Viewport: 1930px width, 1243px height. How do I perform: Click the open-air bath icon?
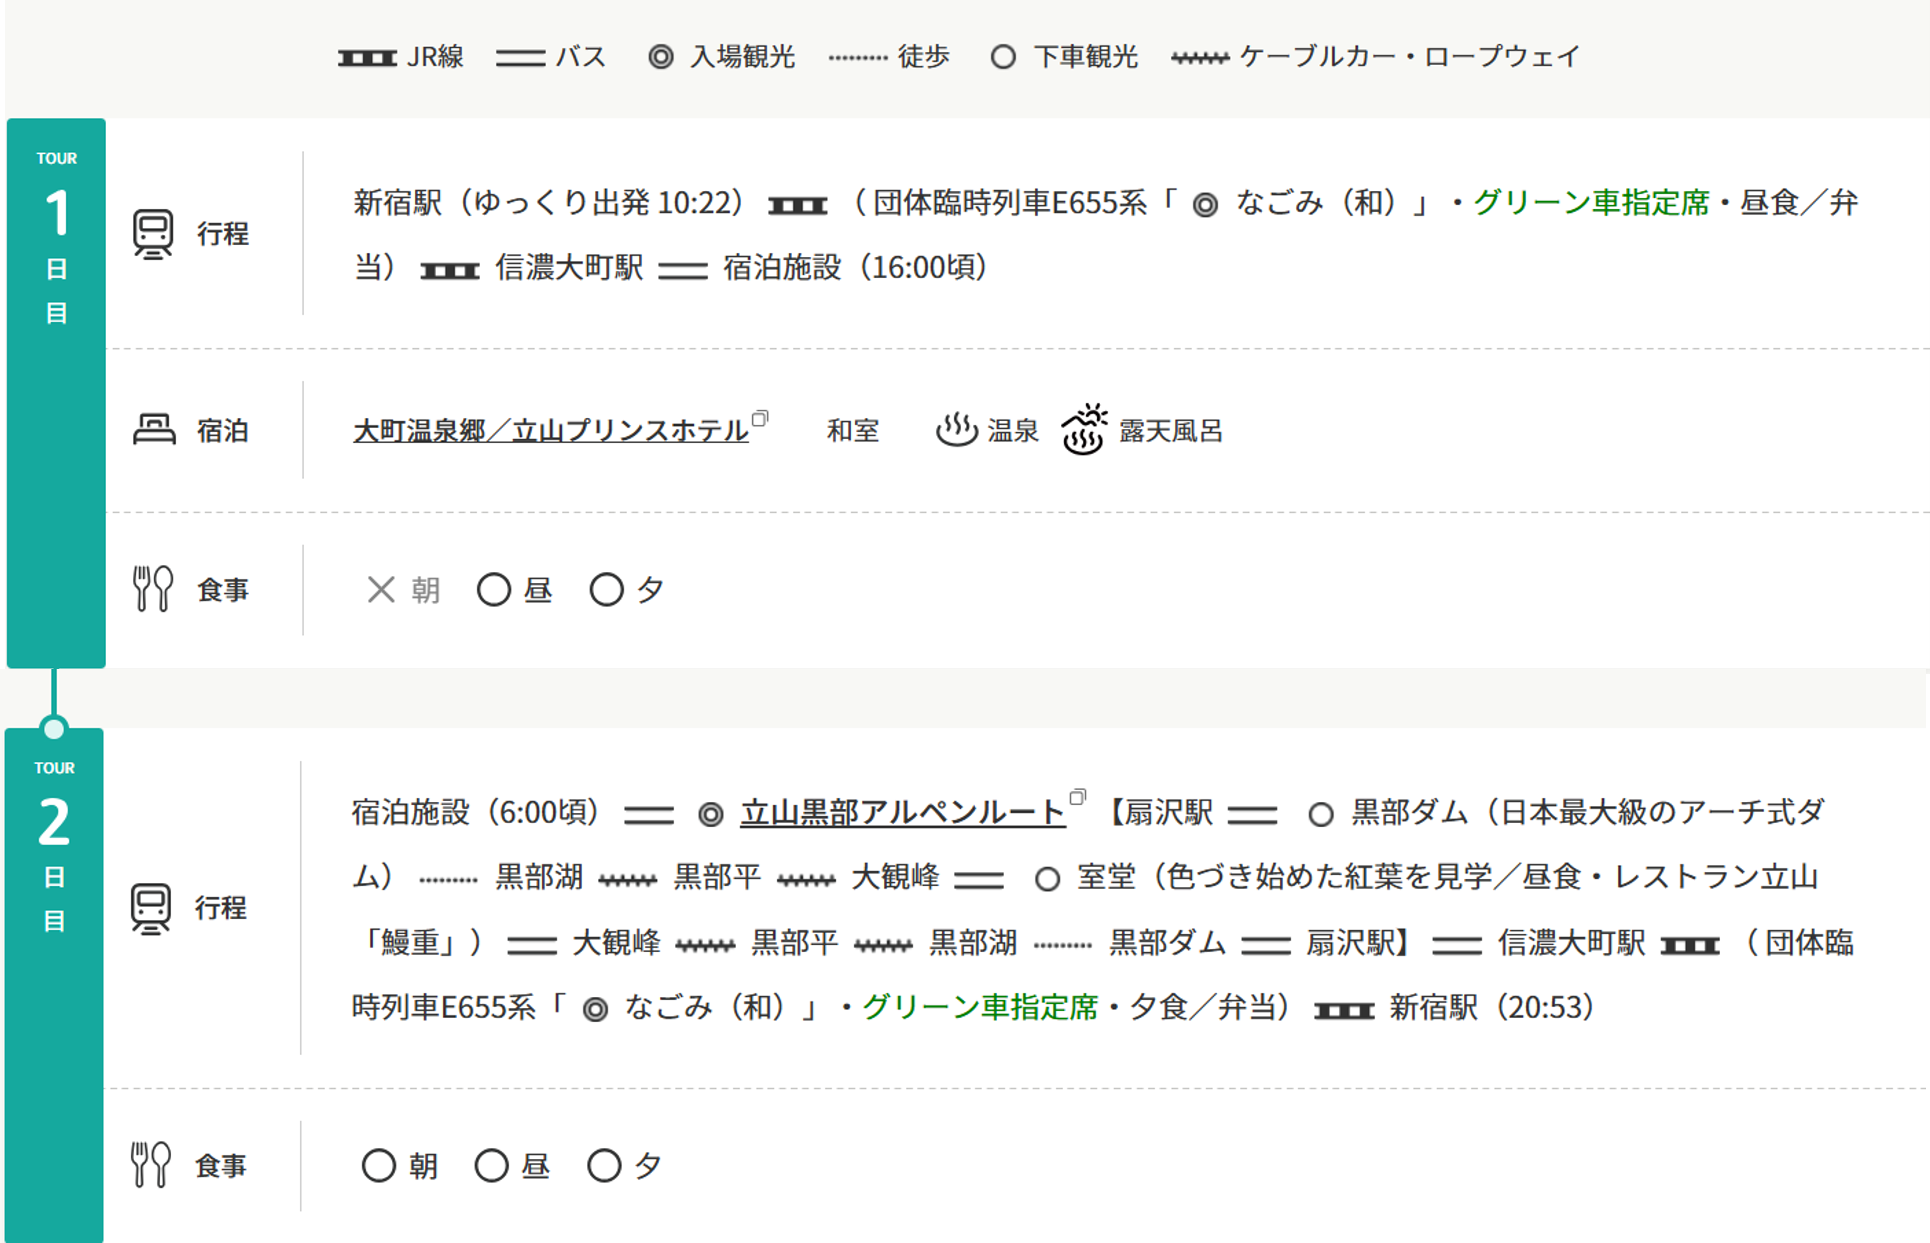[x=1084, y=429]
